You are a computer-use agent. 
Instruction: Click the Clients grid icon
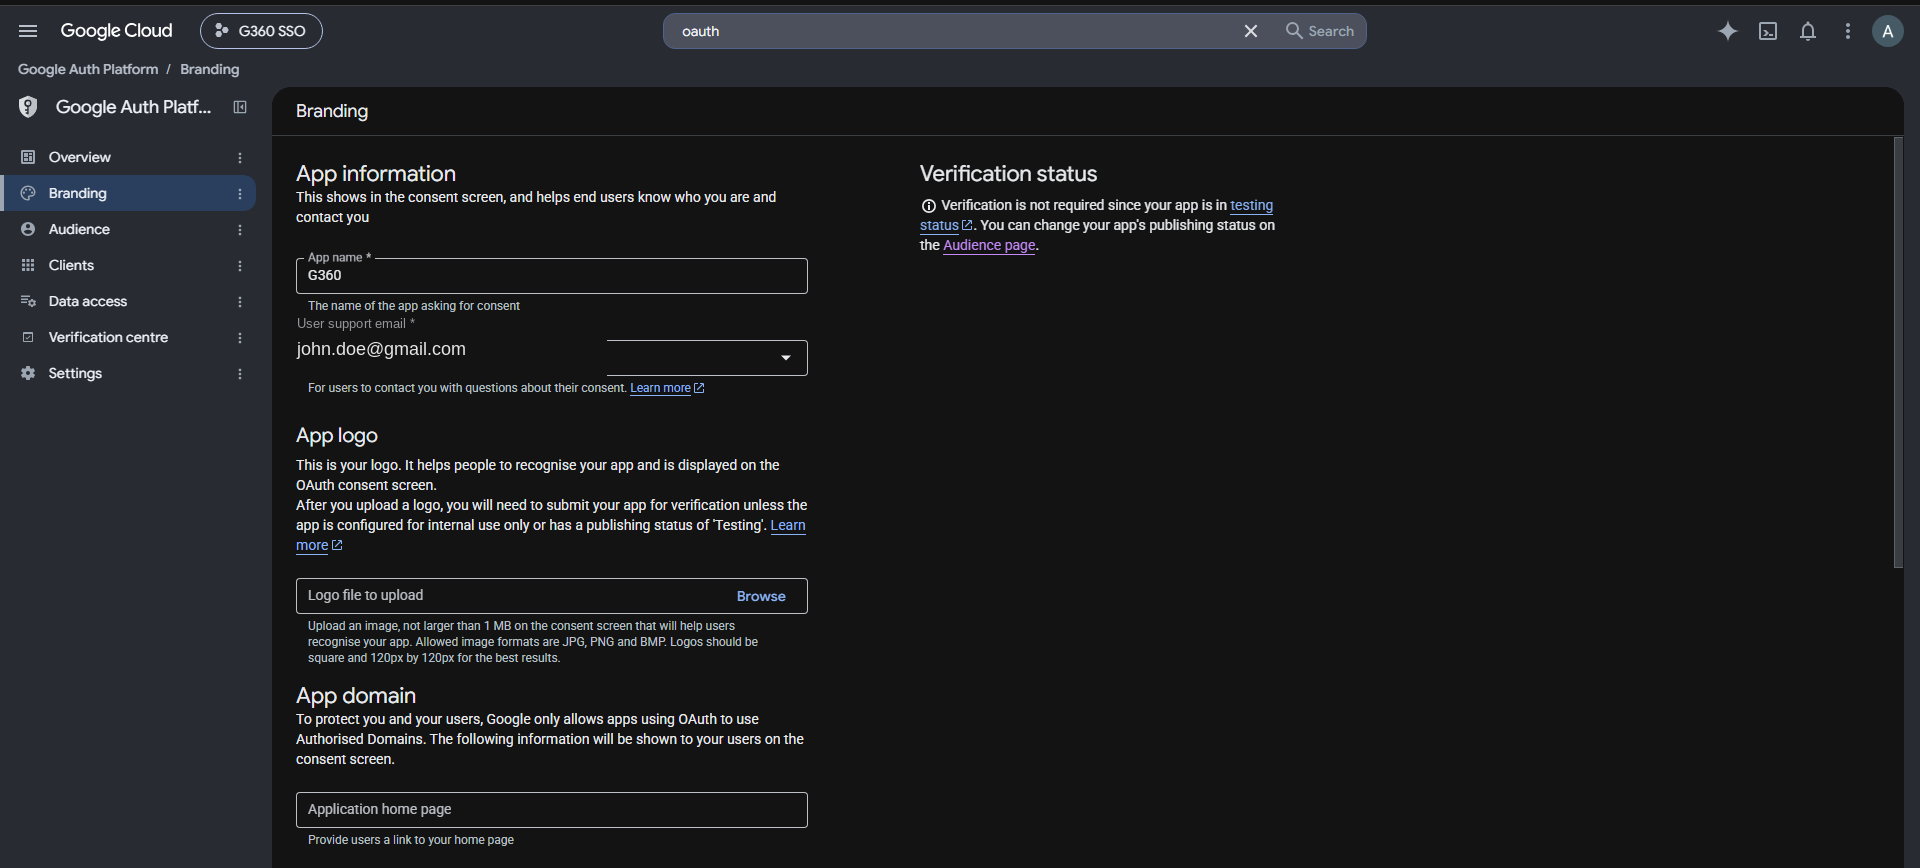(28, 265)
